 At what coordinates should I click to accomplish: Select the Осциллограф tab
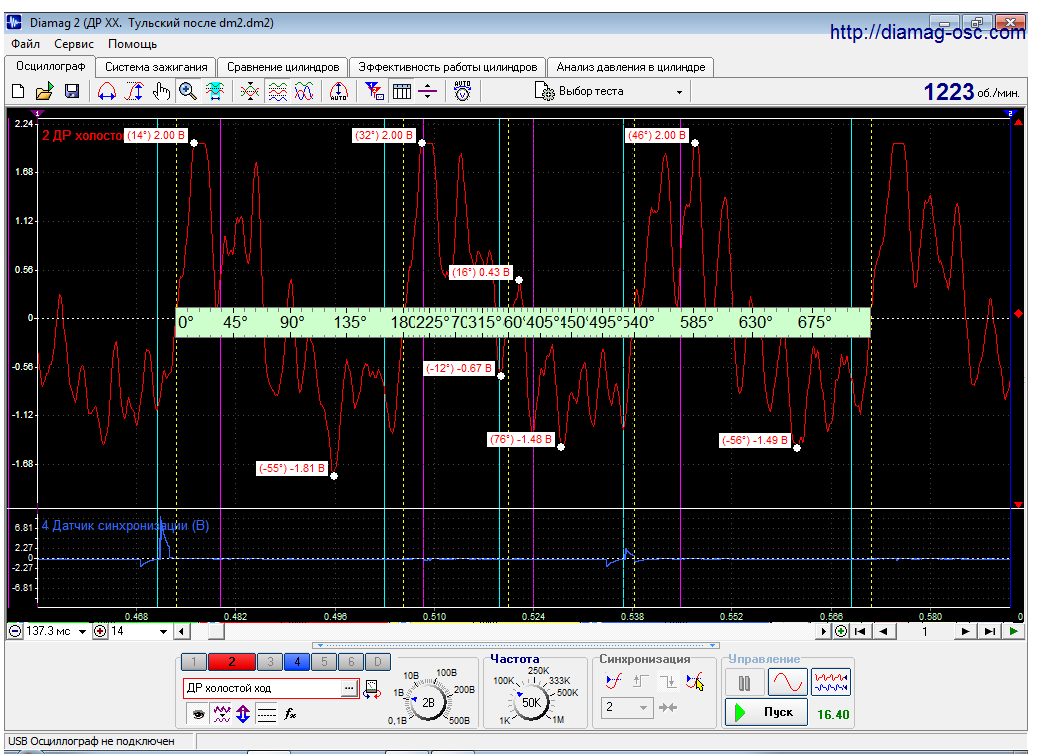pos(50,66)
